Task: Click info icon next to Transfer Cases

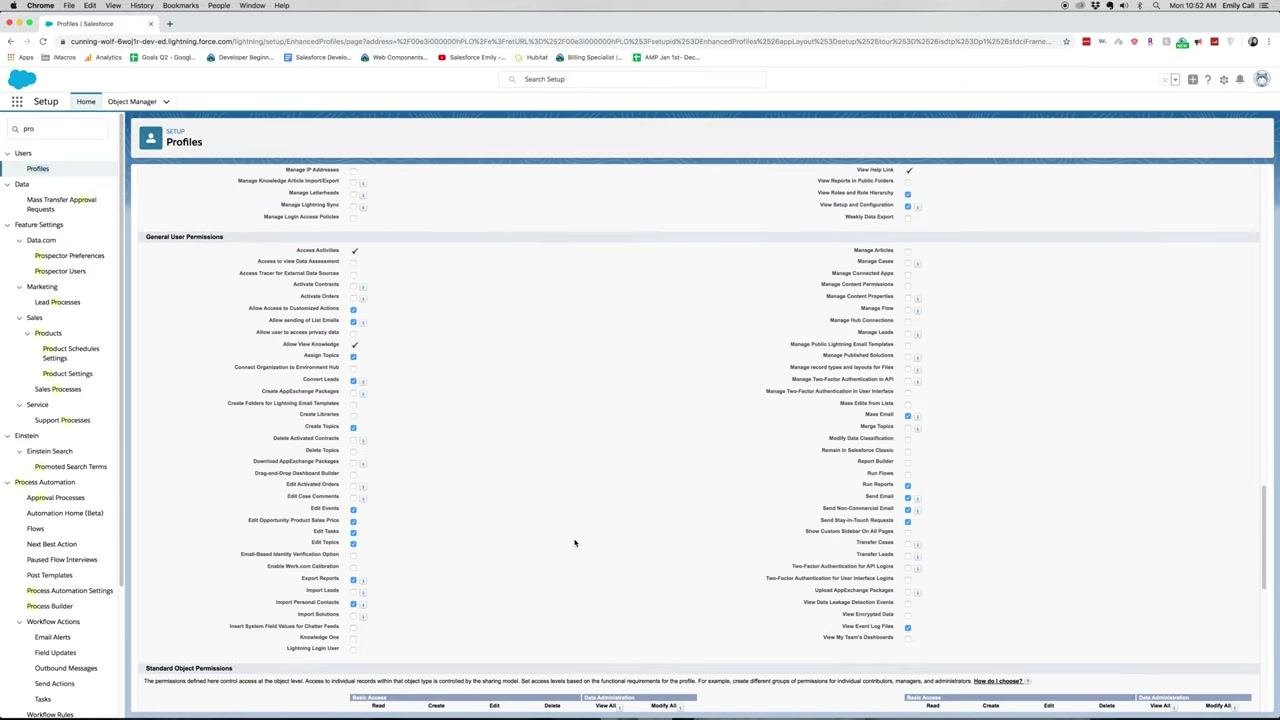Action: [x=917, y=545]
